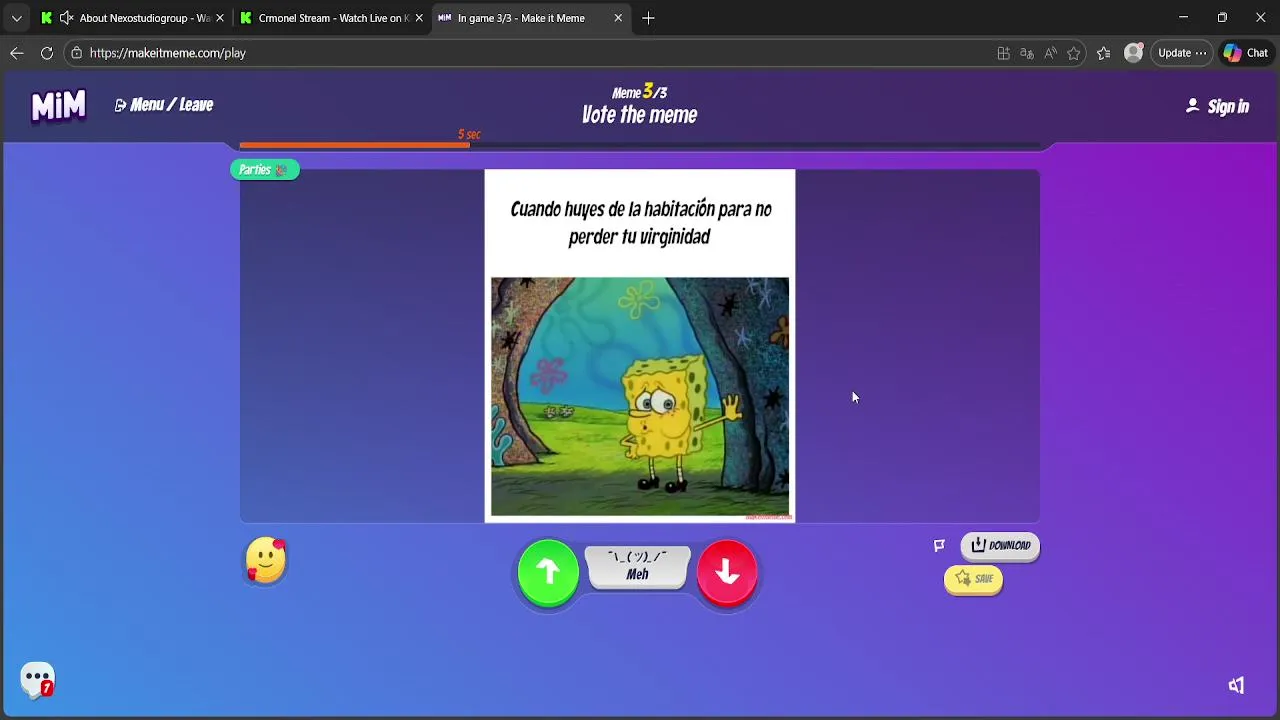Minimize the browser window
Screen dimensions: 1280x720
coord(1183,18)
